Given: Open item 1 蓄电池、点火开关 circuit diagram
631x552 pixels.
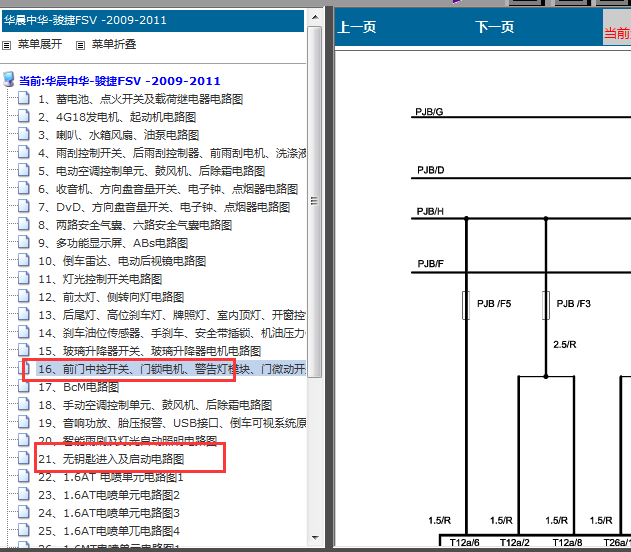Looking at the screenshot, I should pyautogui.click(x=140, y=99).
